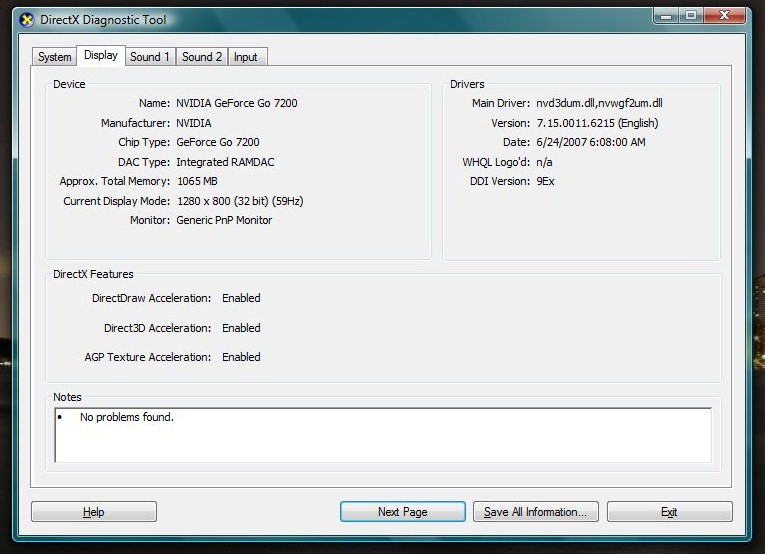Click driver date '6/24/2007 6:08:00 AM'
765x554 pixels.
tap(591, 142)
